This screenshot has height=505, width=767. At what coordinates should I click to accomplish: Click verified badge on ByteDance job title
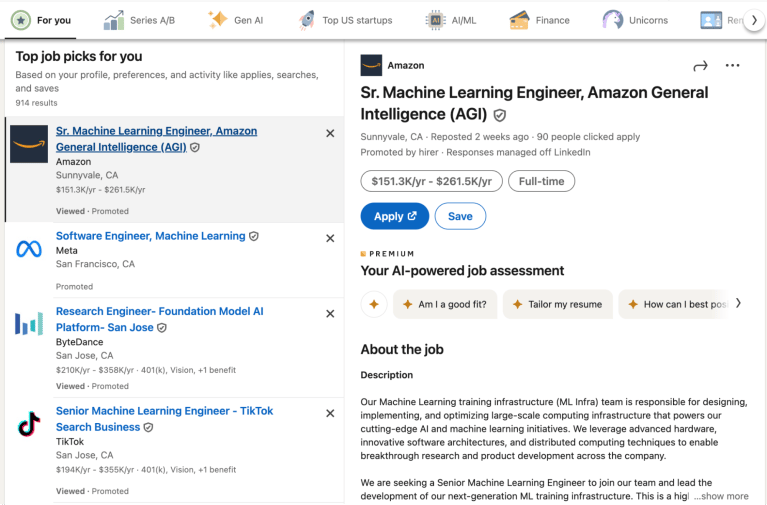(x=162, y=328)
